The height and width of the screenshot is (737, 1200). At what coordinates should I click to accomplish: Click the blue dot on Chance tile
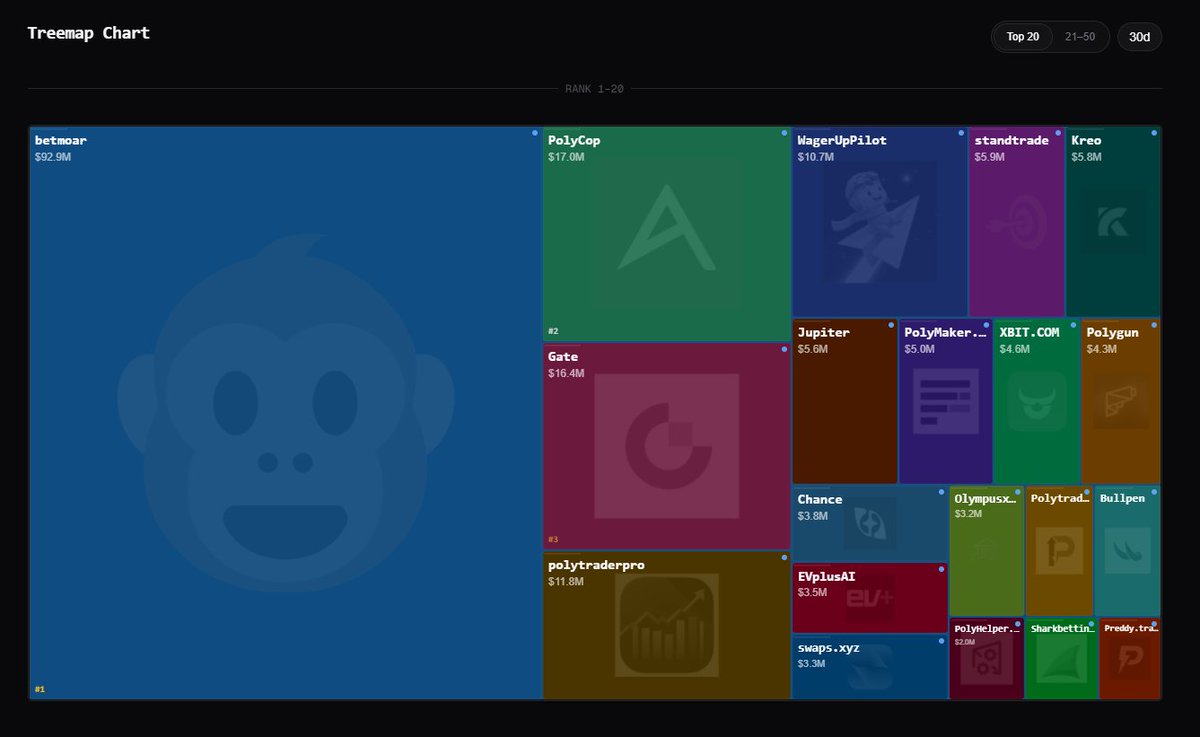pyautogui.click(x=941, y=492)
